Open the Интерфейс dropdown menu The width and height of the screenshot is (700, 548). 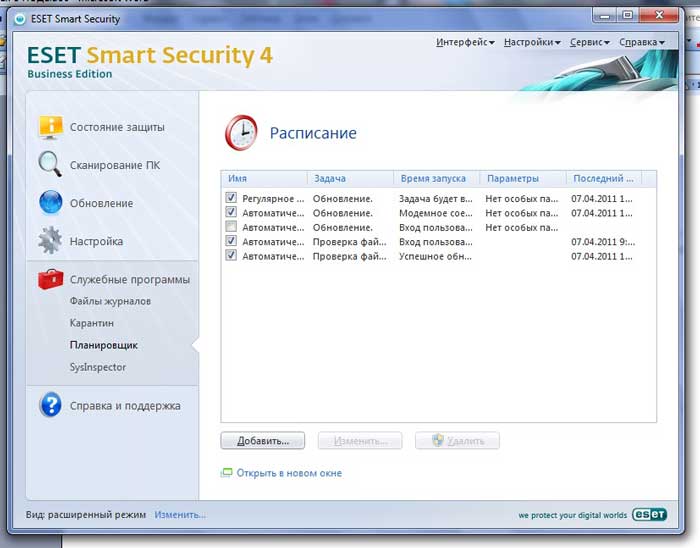(x=465, y=42)
